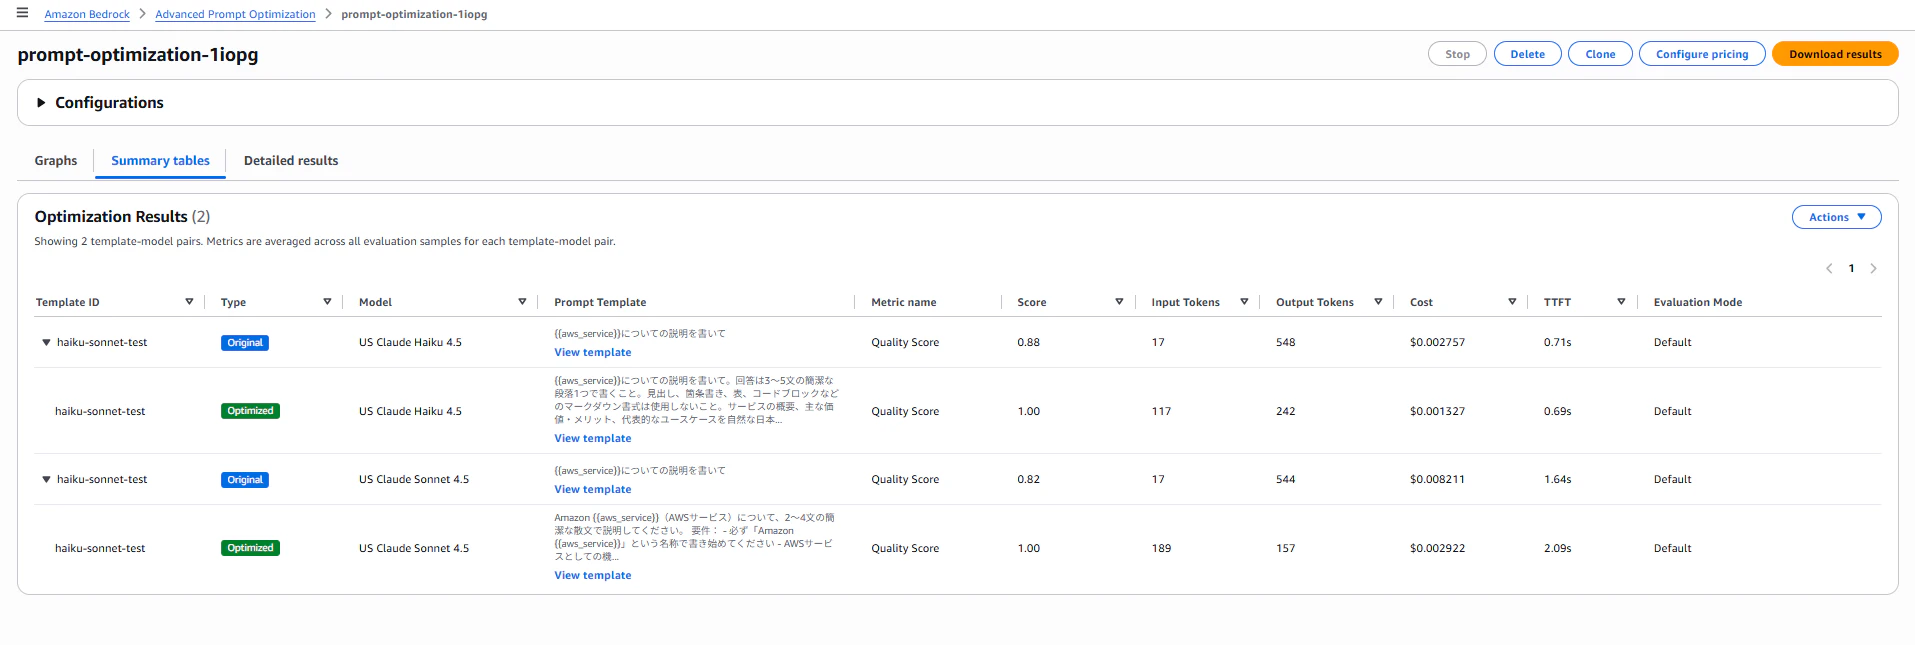Select score value 0.88
The height and width of the screenshot is (645, 1915).
pos(1029,343)
